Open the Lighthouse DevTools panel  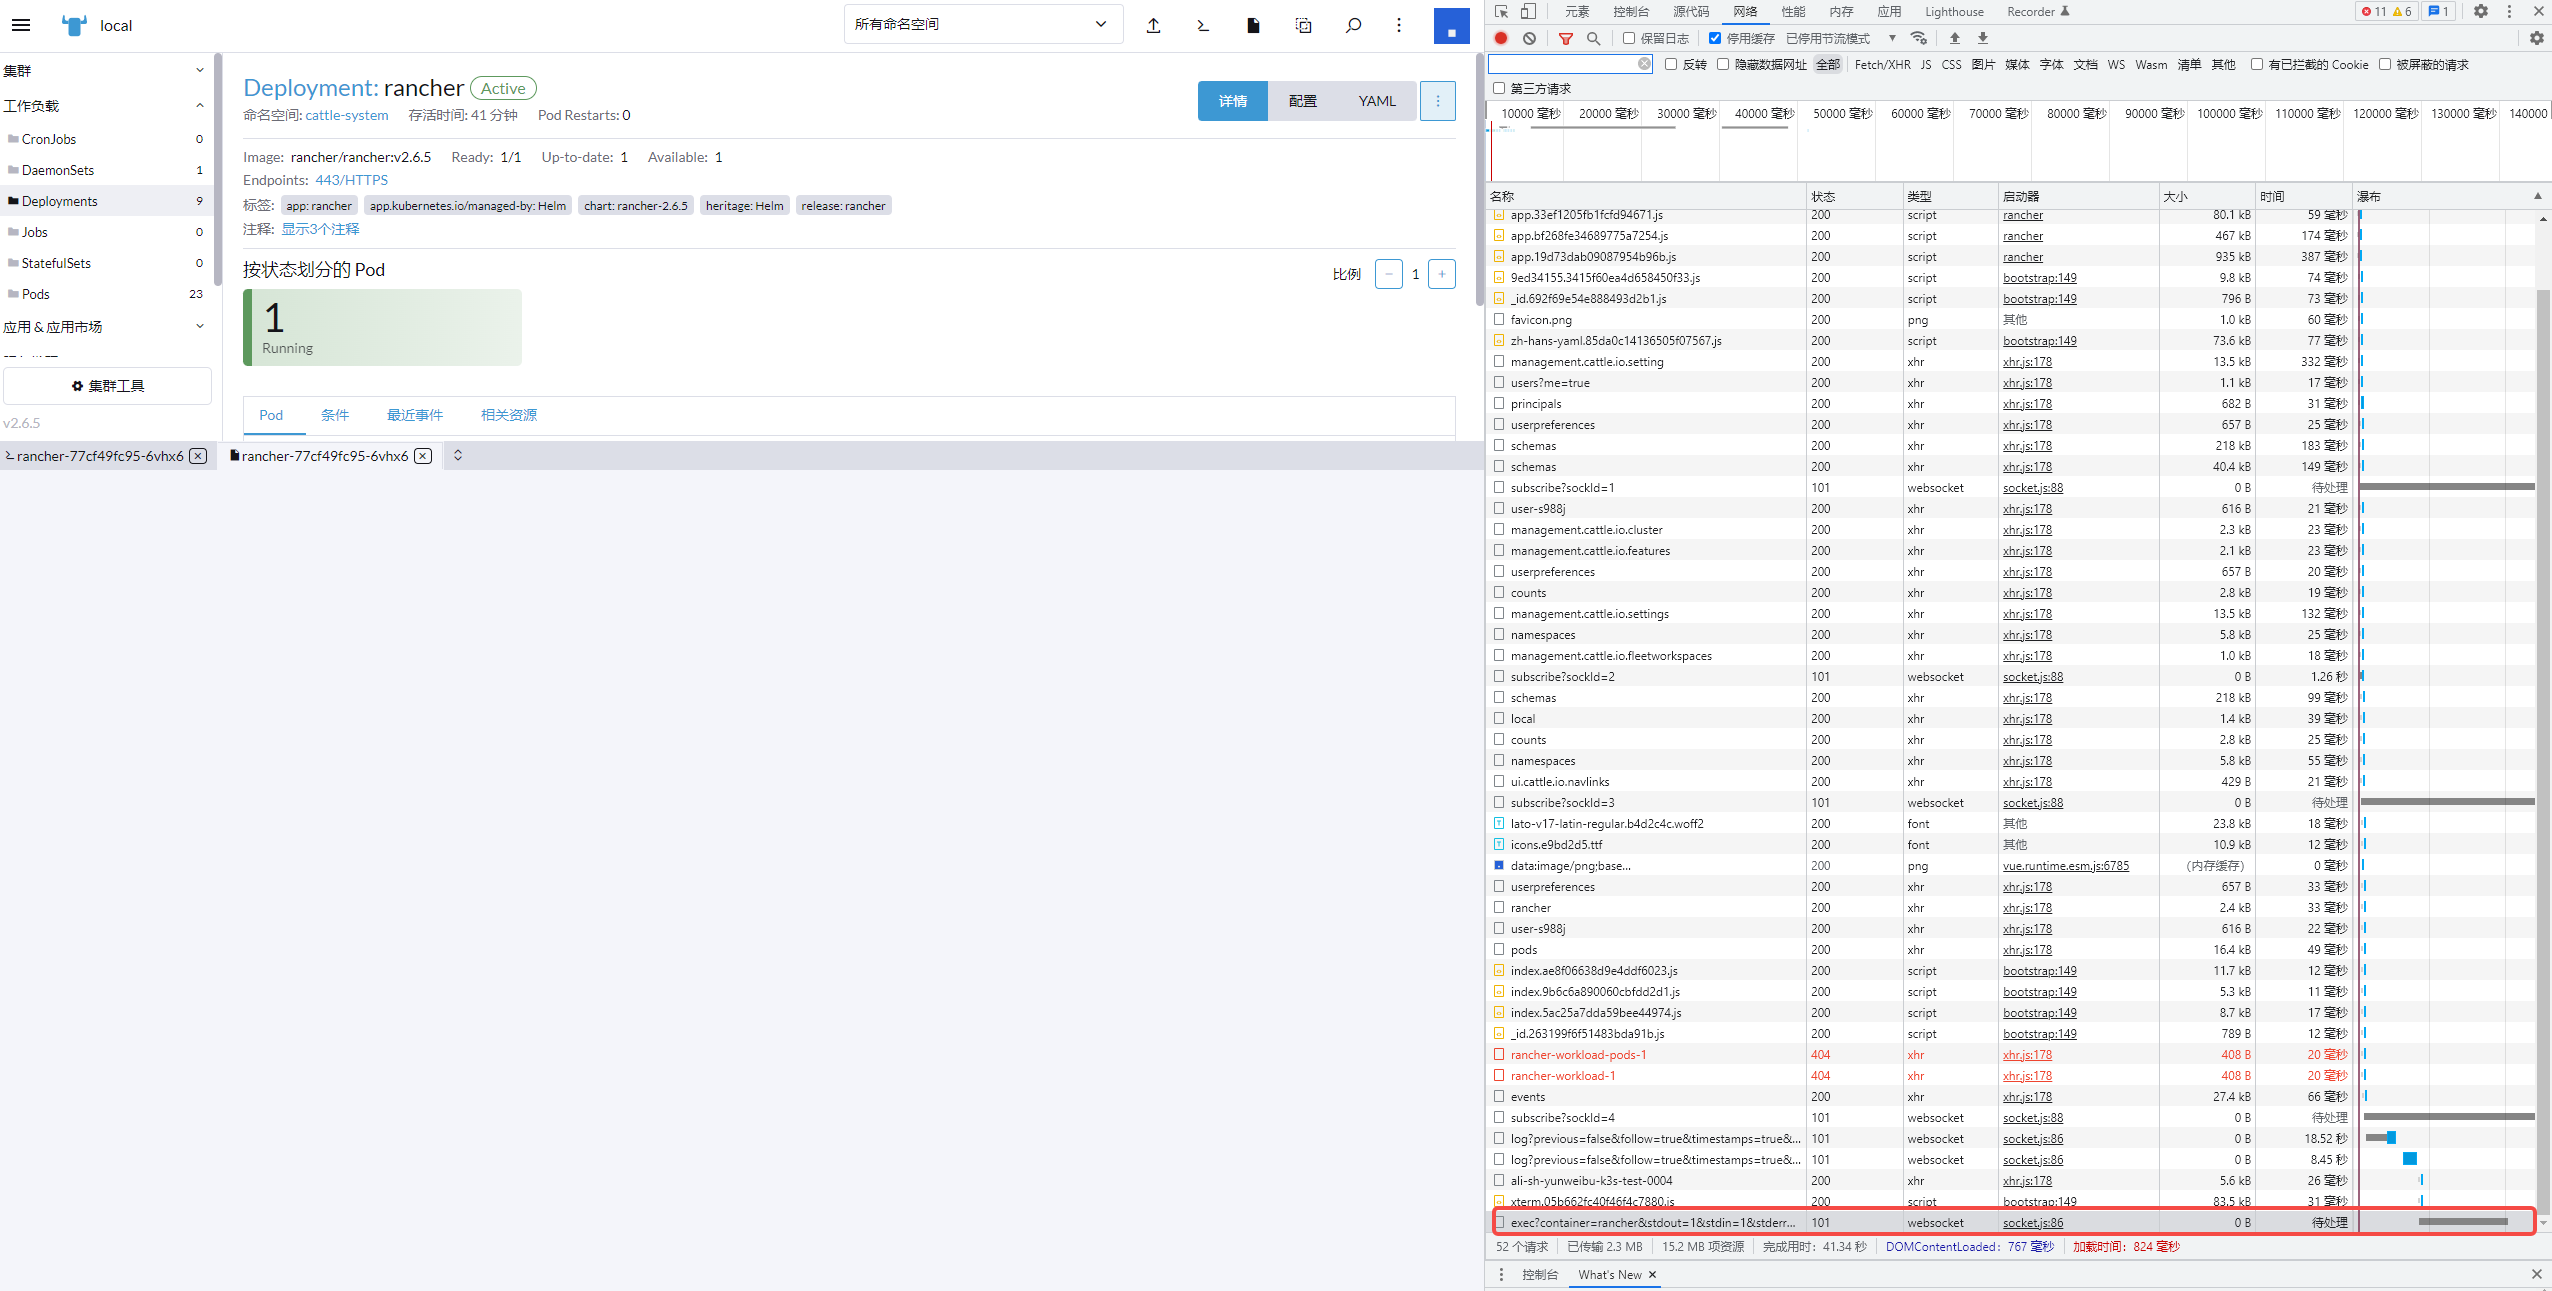coord(1952,11)
